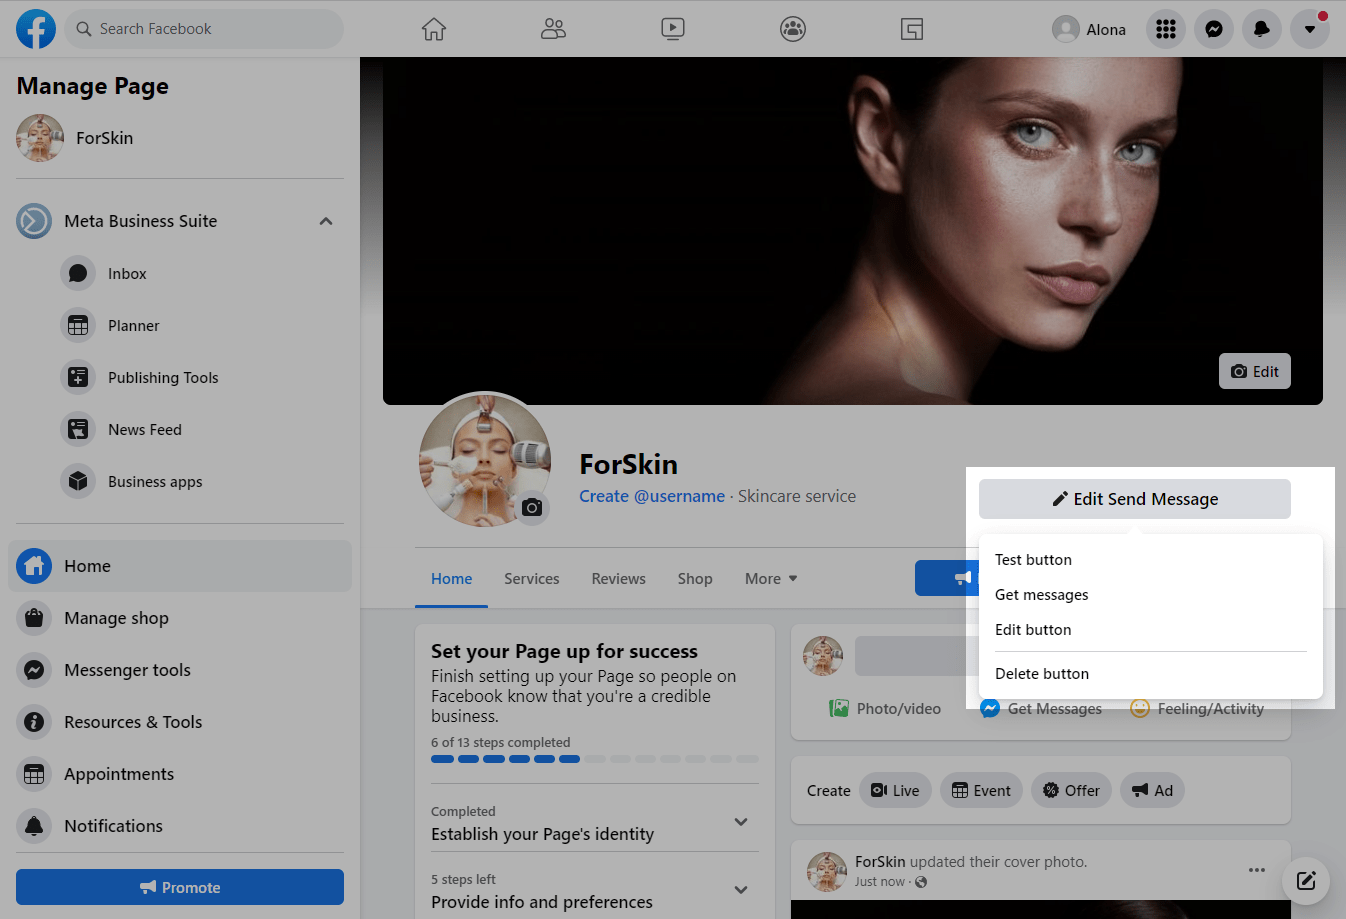Open the Groups icon in top navigation
The image size is (1346, 919).
(x=793, y=29)
